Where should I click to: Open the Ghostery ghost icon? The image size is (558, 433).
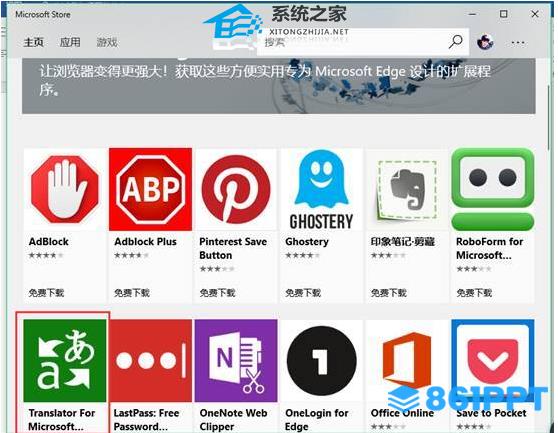tap(321, 189)
